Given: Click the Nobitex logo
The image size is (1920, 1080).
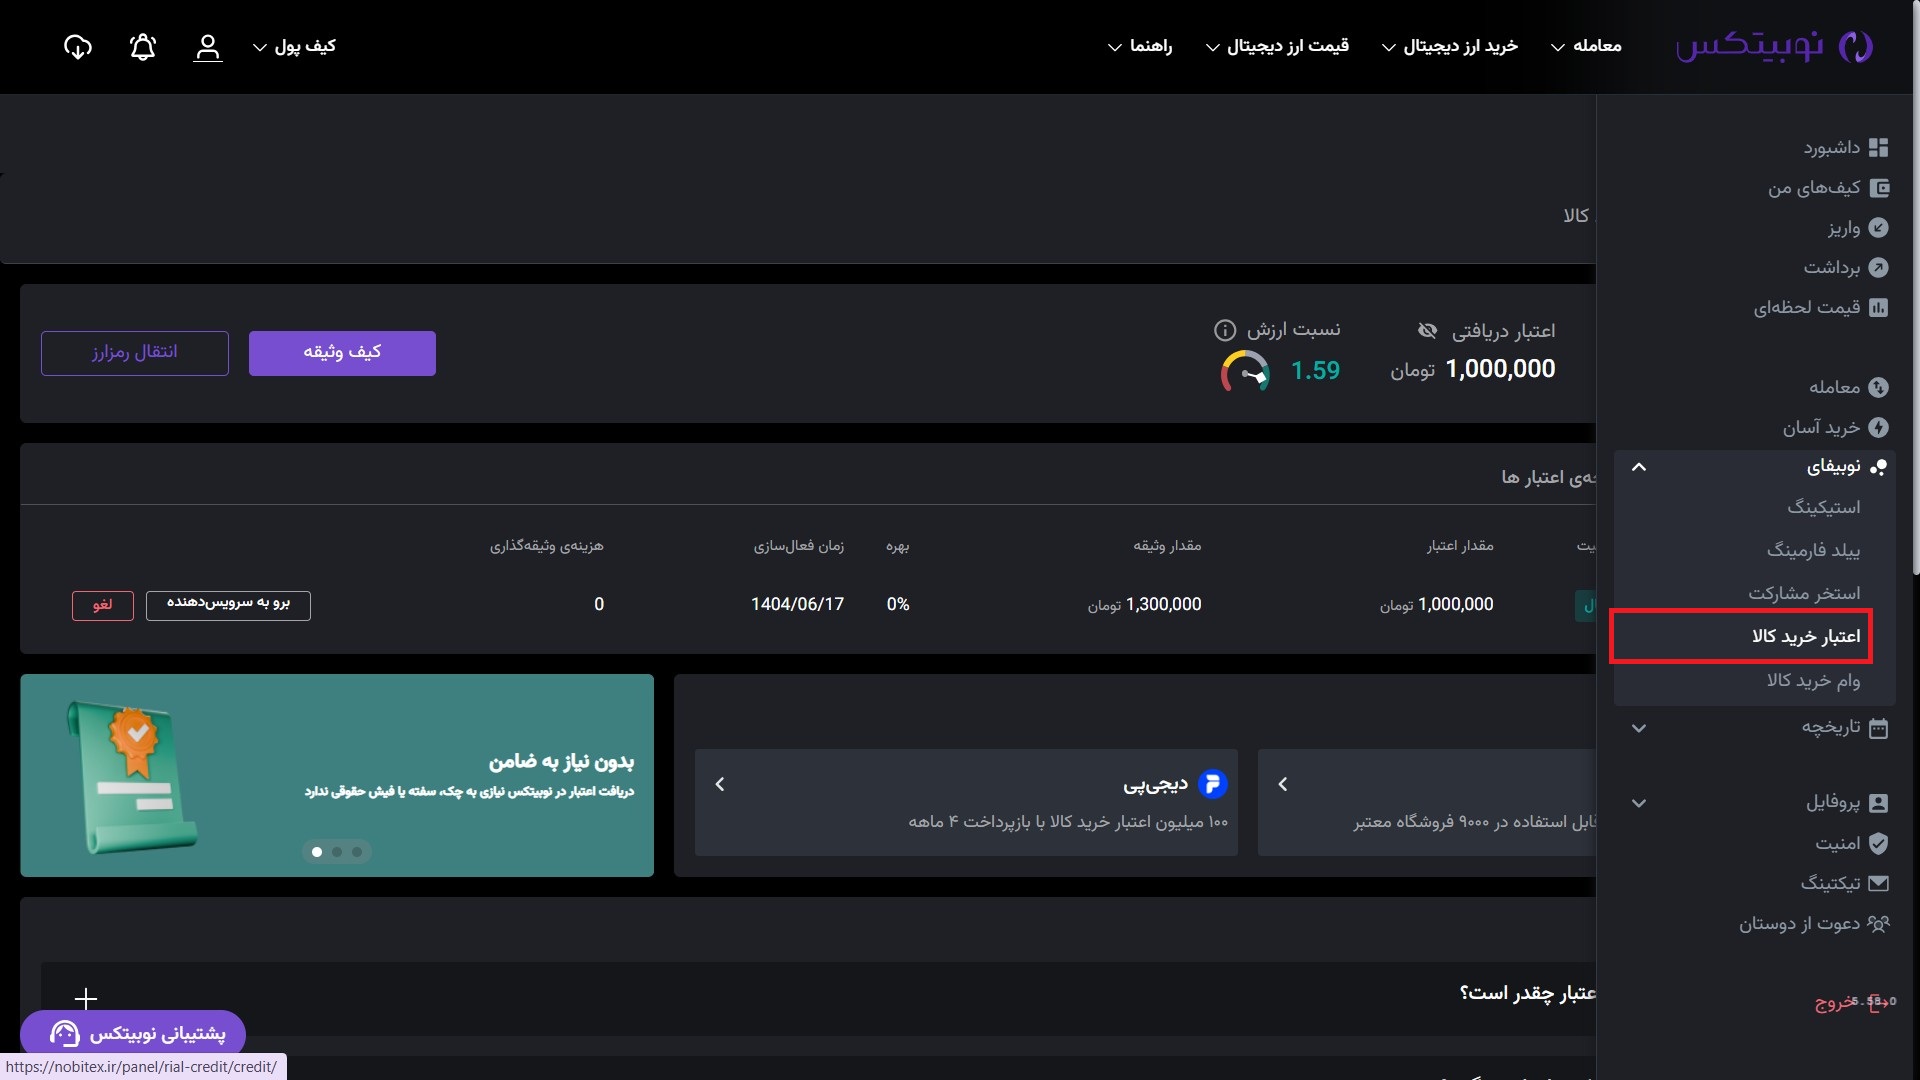Looking at the screenshot, I should pos(1774,46).
